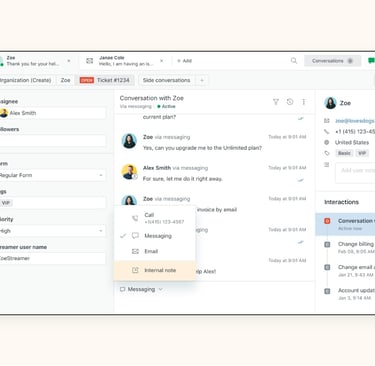Image resolution: width=375 pixels, height=366 pixels.
Task: Click the VIP tag on Zoe's profile
Action: 362,153
